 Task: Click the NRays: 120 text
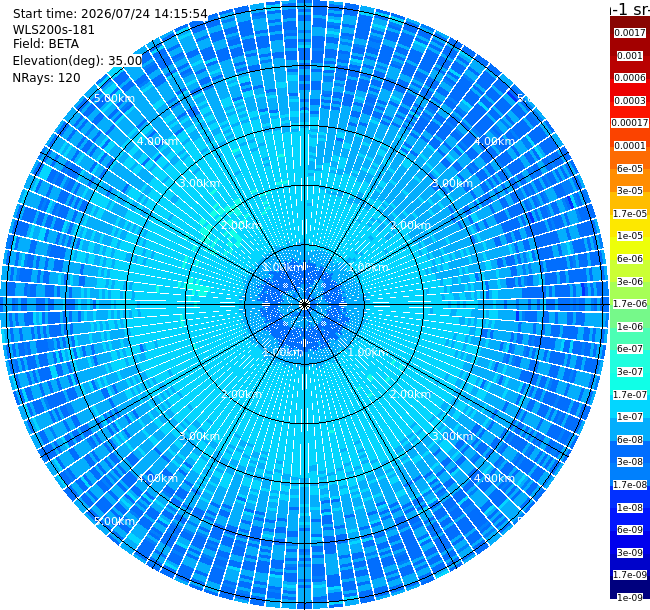coord(46,78)
